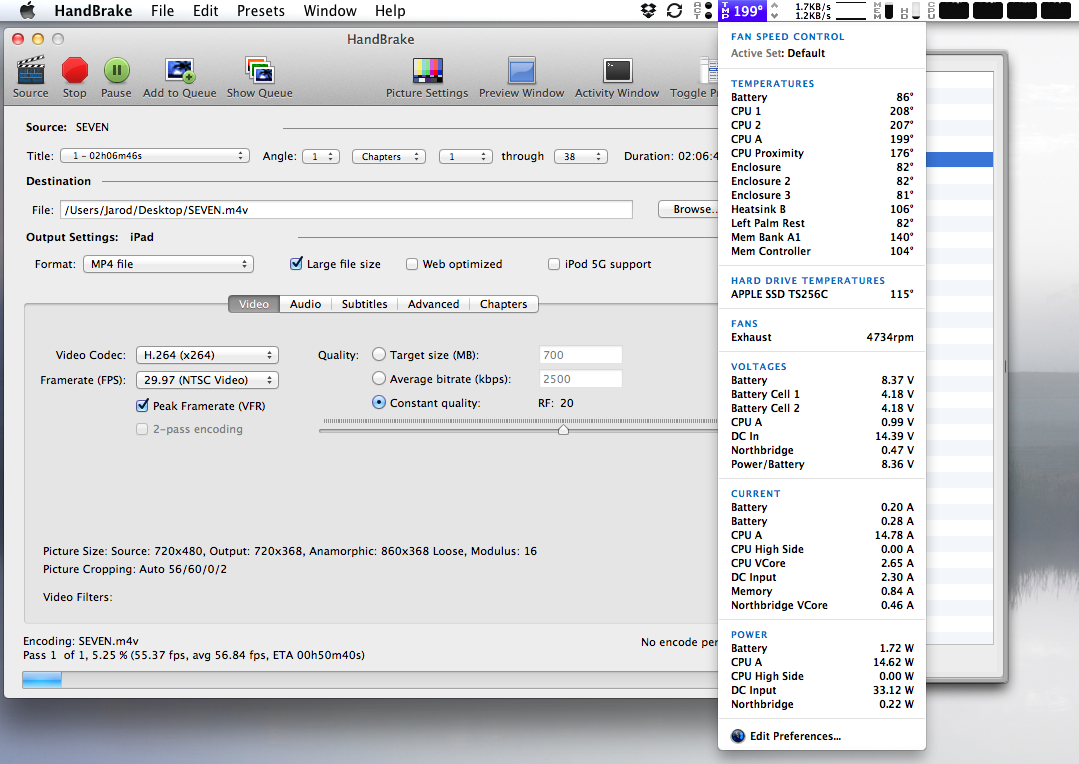
Task: Select Target size (MB) radio button
Action: click(x=378, y=354)
